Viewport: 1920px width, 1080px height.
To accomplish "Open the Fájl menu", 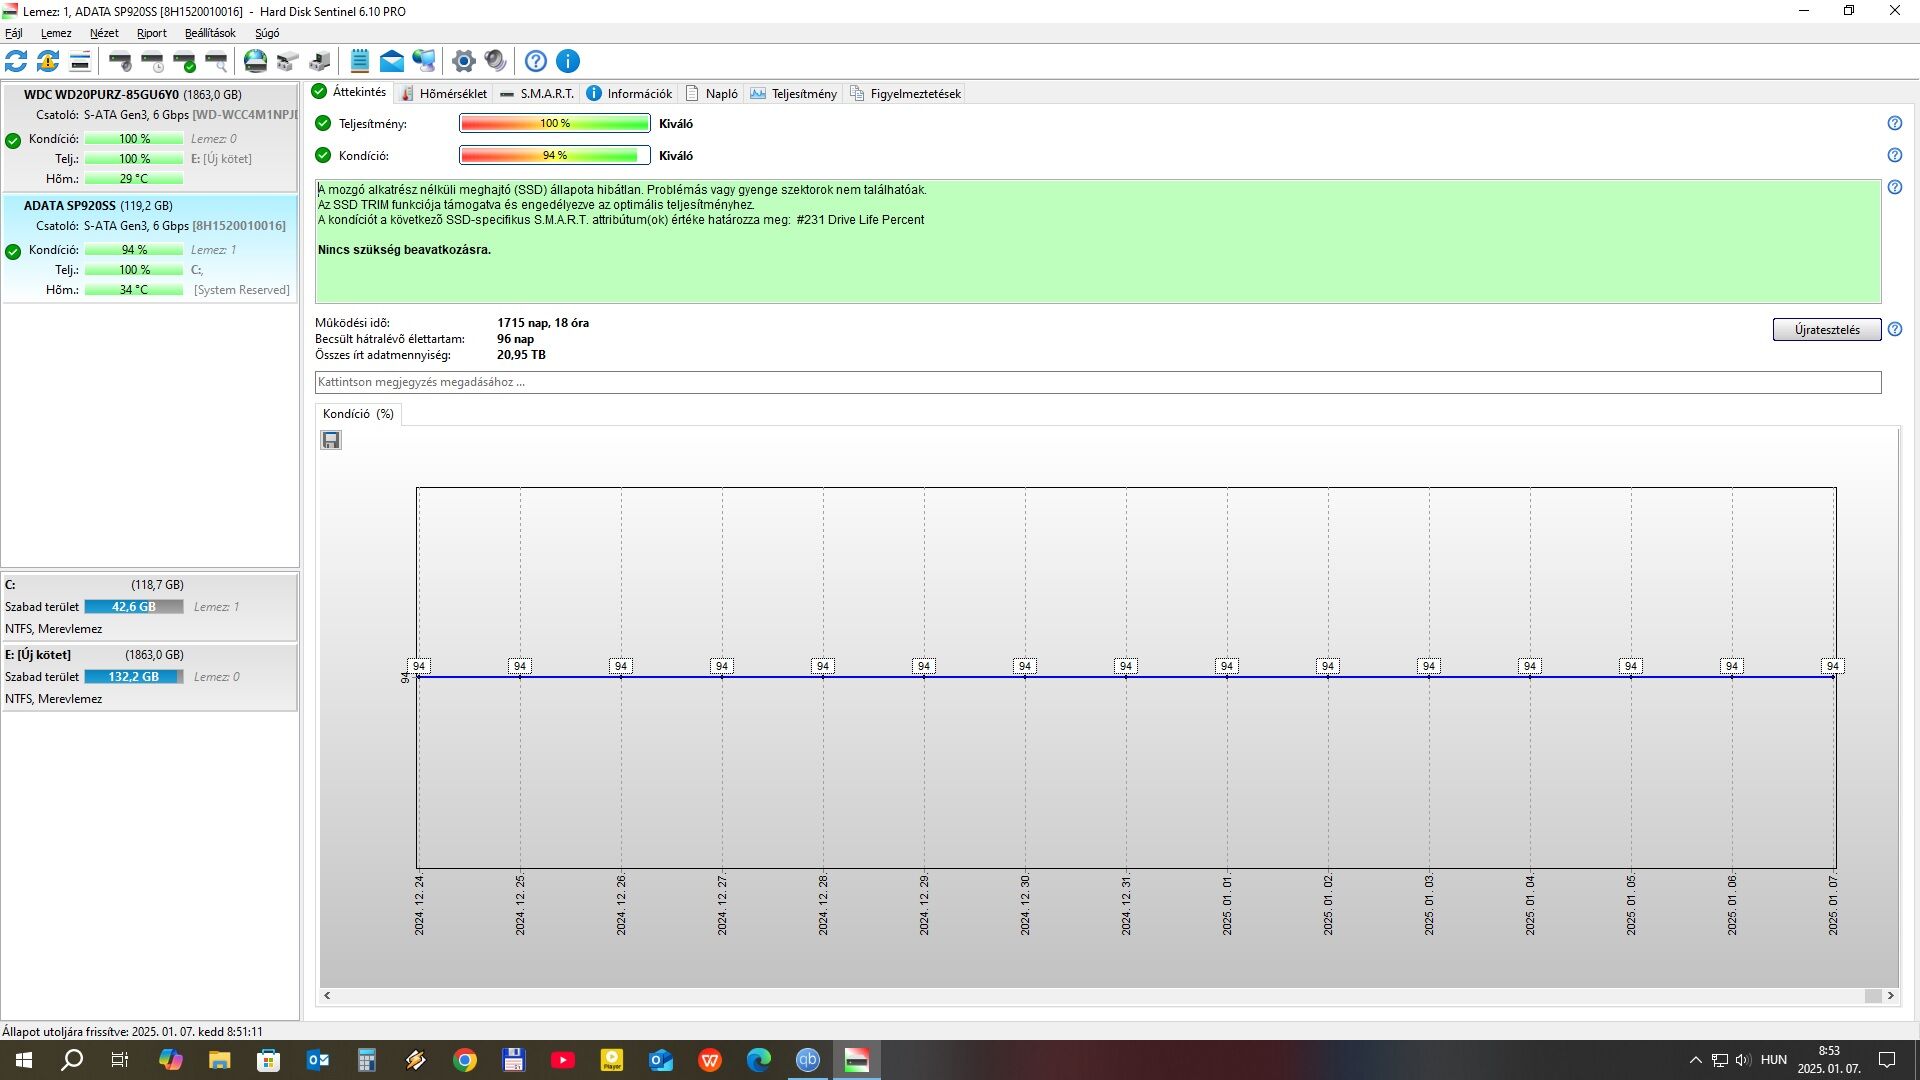I will (14, 33).
